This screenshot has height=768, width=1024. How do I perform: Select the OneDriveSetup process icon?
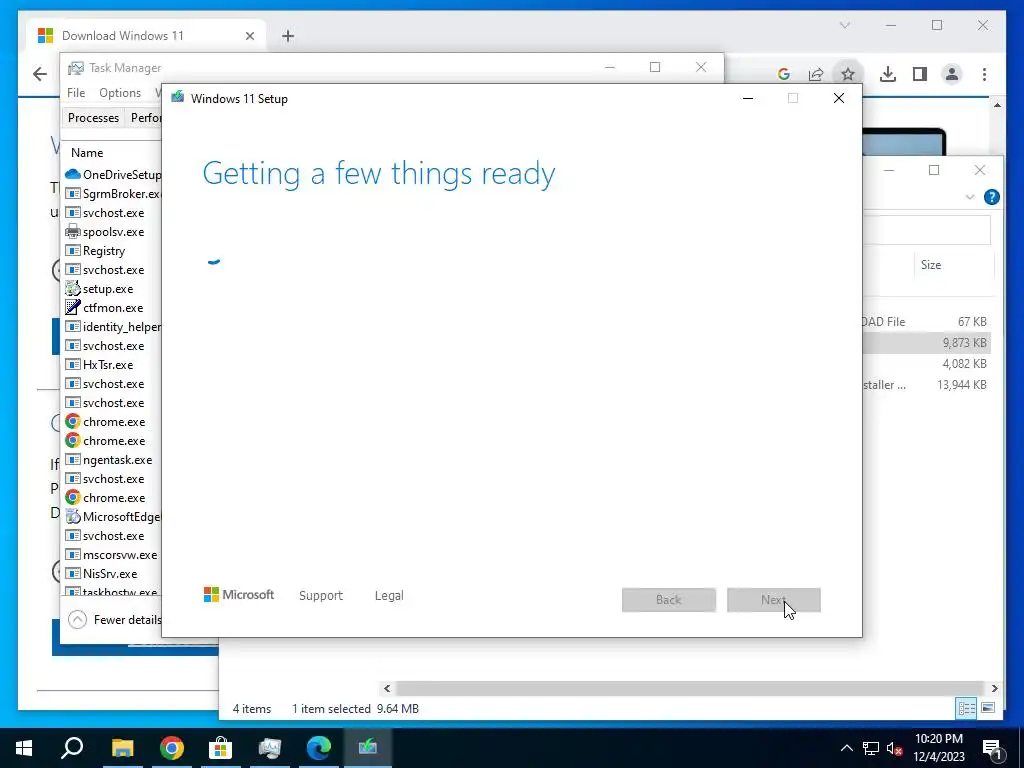(x=72, y=174)
